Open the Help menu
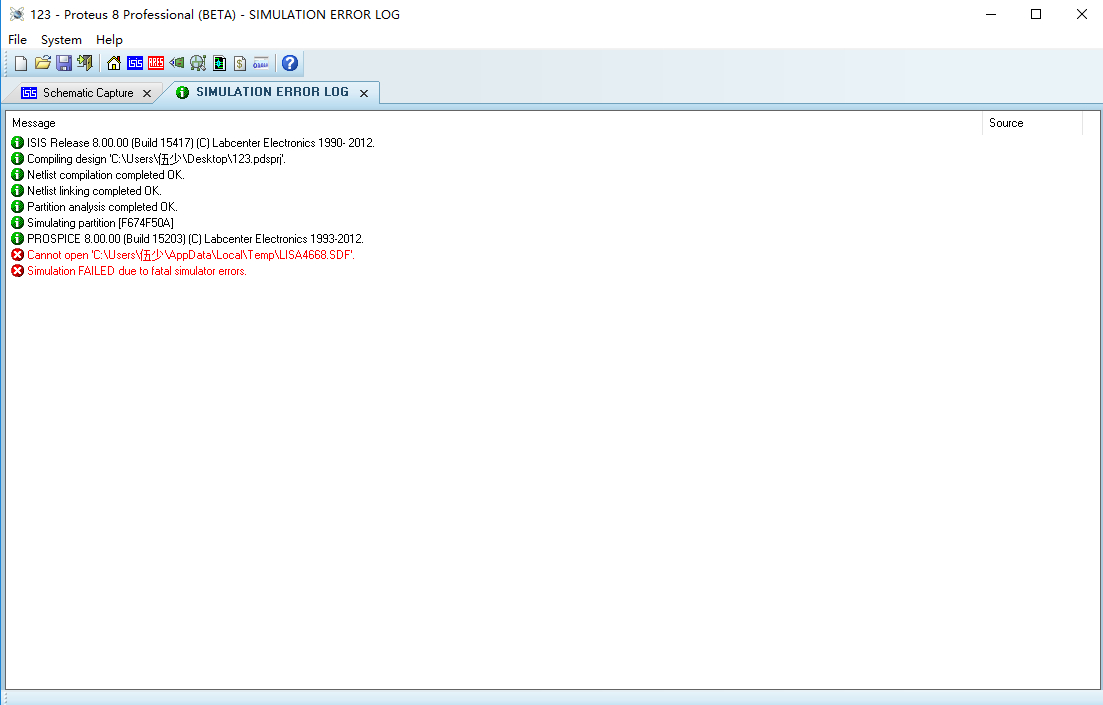The image size is (1103, 705). (109, 39)
